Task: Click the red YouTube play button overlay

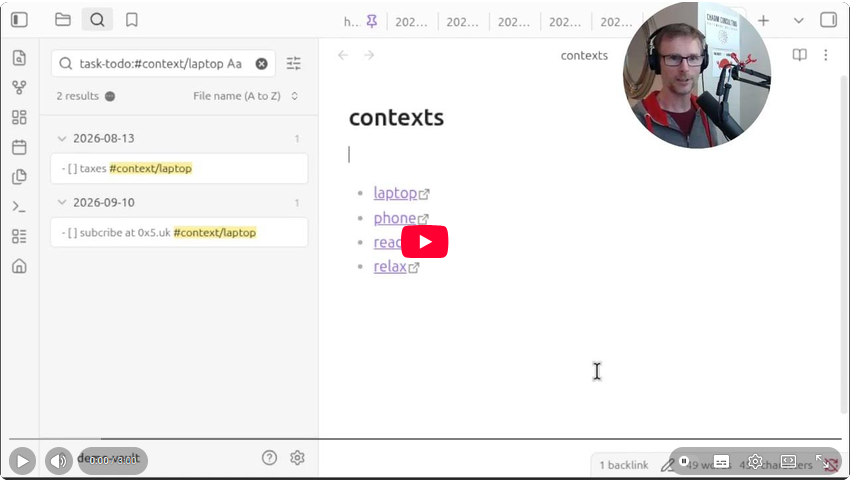Action: click(424, 242)
